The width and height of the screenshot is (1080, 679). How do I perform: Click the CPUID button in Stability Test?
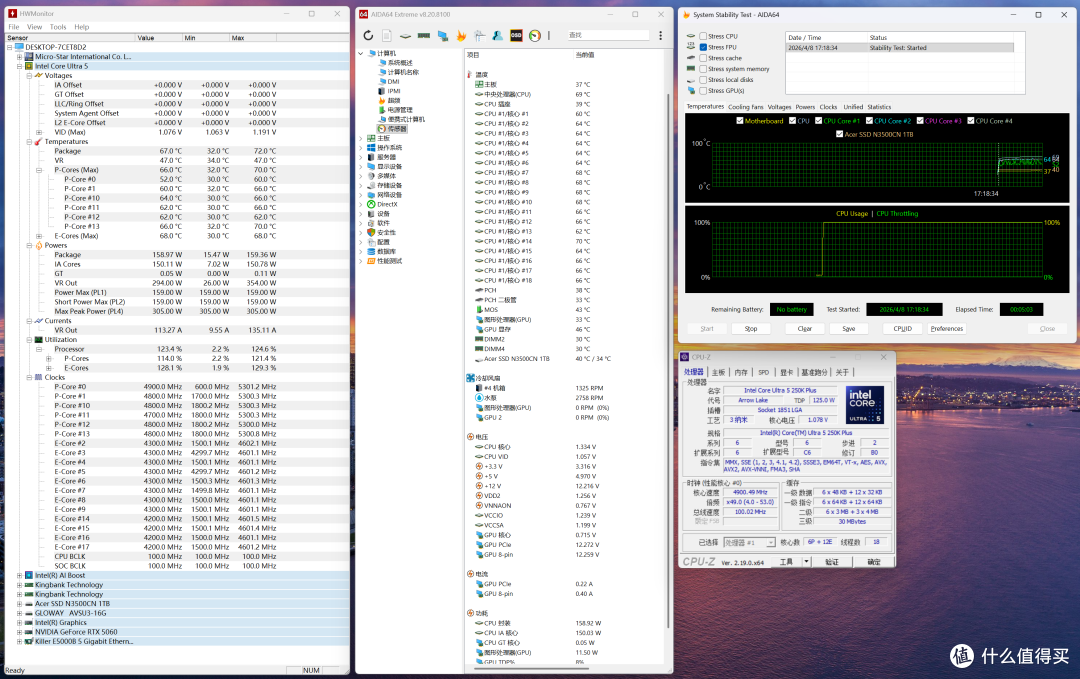[x=902, y=328]
